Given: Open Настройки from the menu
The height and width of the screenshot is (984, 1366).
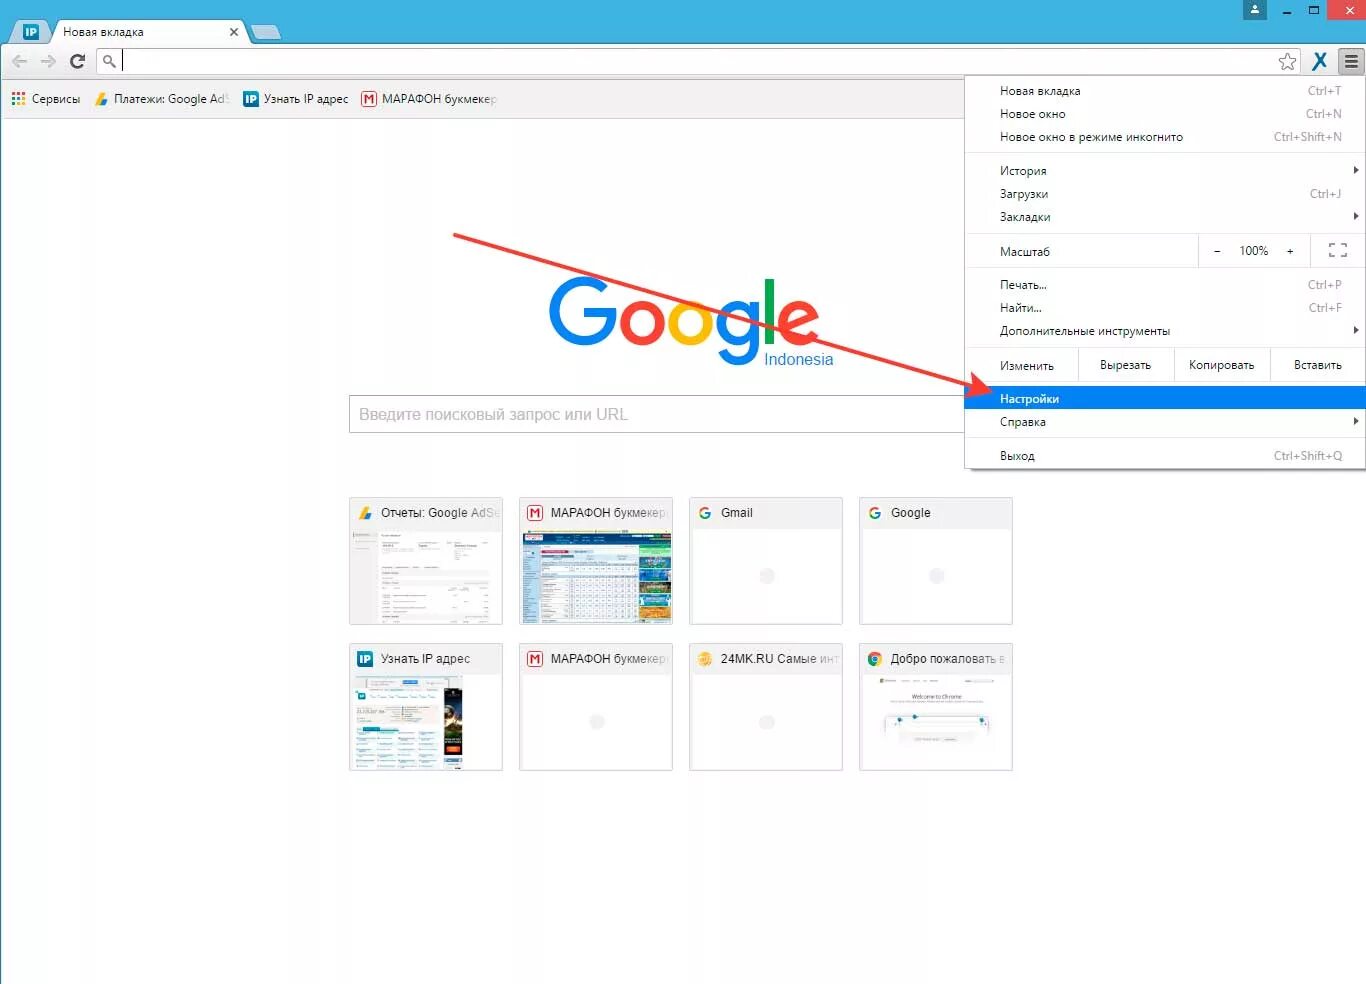Looking at the screenshot, I should tap(1165, 398).
